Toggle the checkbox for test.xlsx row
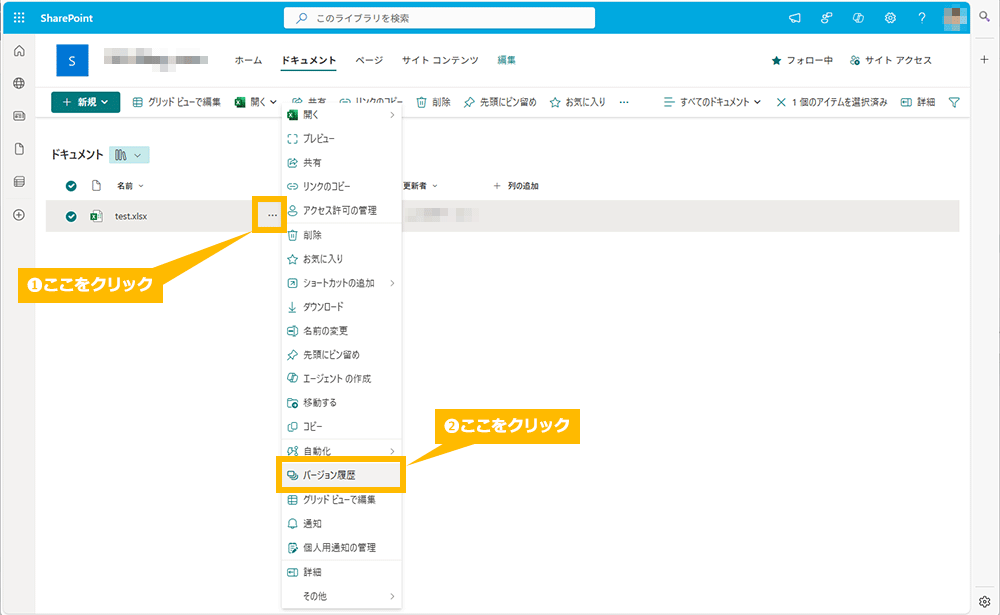The height and width of the screenshot is (615, 1000). click(71, 216)
